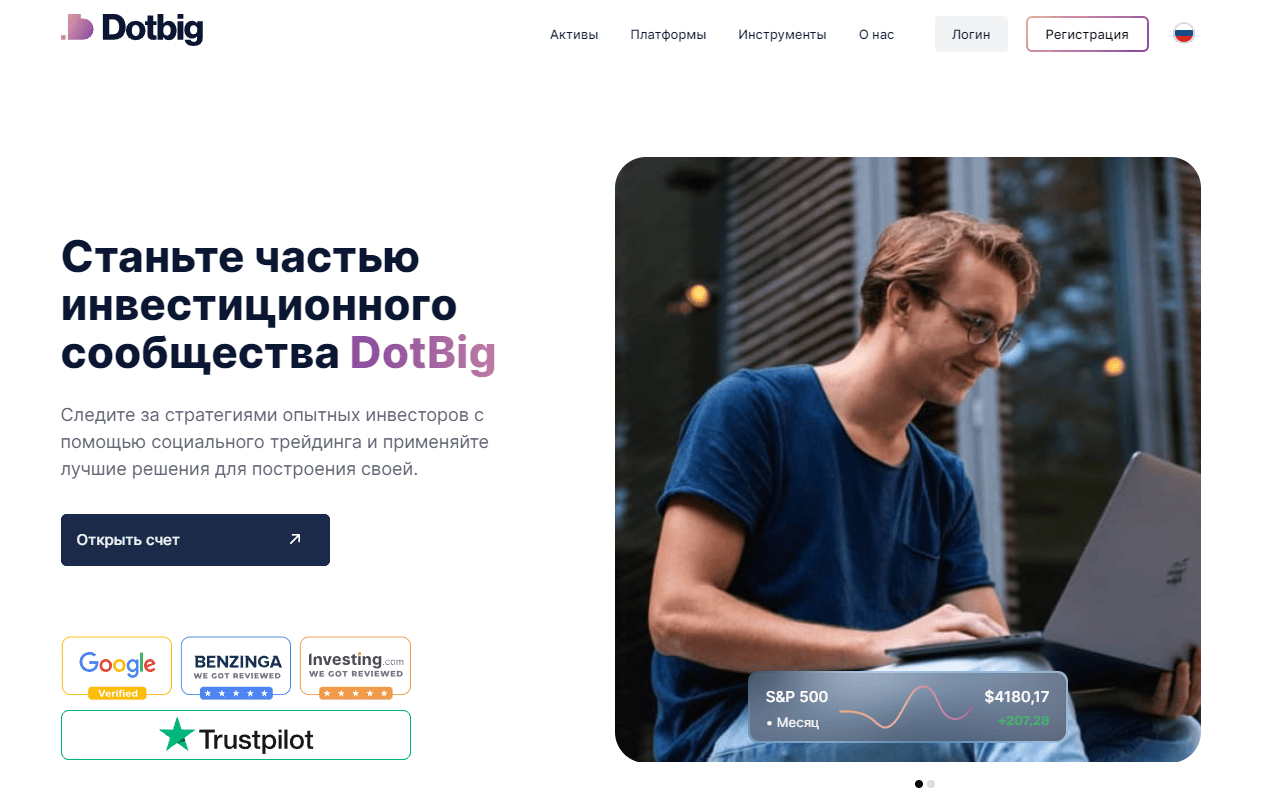
Task: Click the arrow icon on Открыть счет button
Action: 295,539
